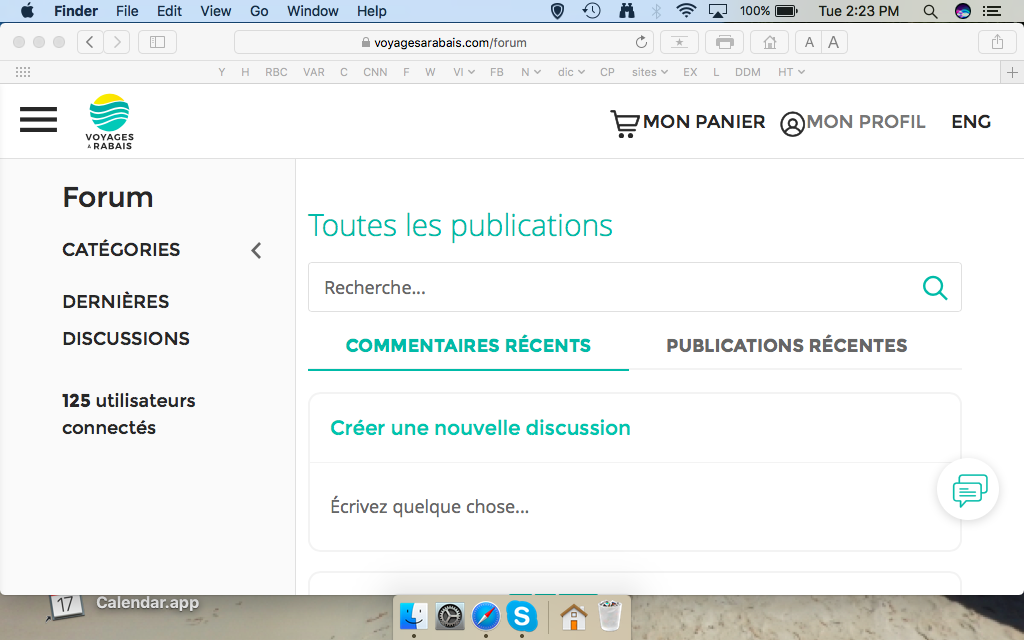This screenshot has width=1024, height=640.
Task: Open Siri from the menu bar
Action: pyautogui.click(x=963, y=11)
